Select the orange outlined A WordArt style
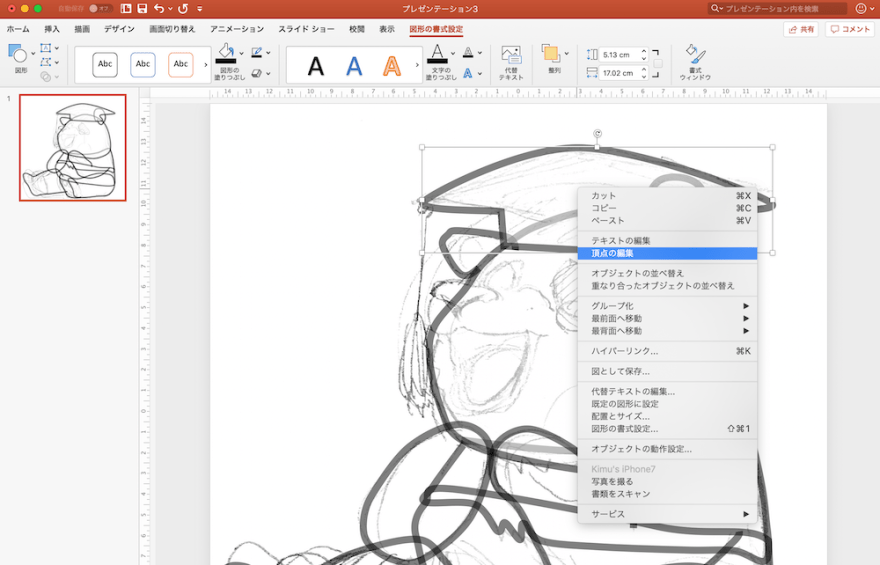The width and height of the screenshot is (880, 565). (x=392, y=66)
